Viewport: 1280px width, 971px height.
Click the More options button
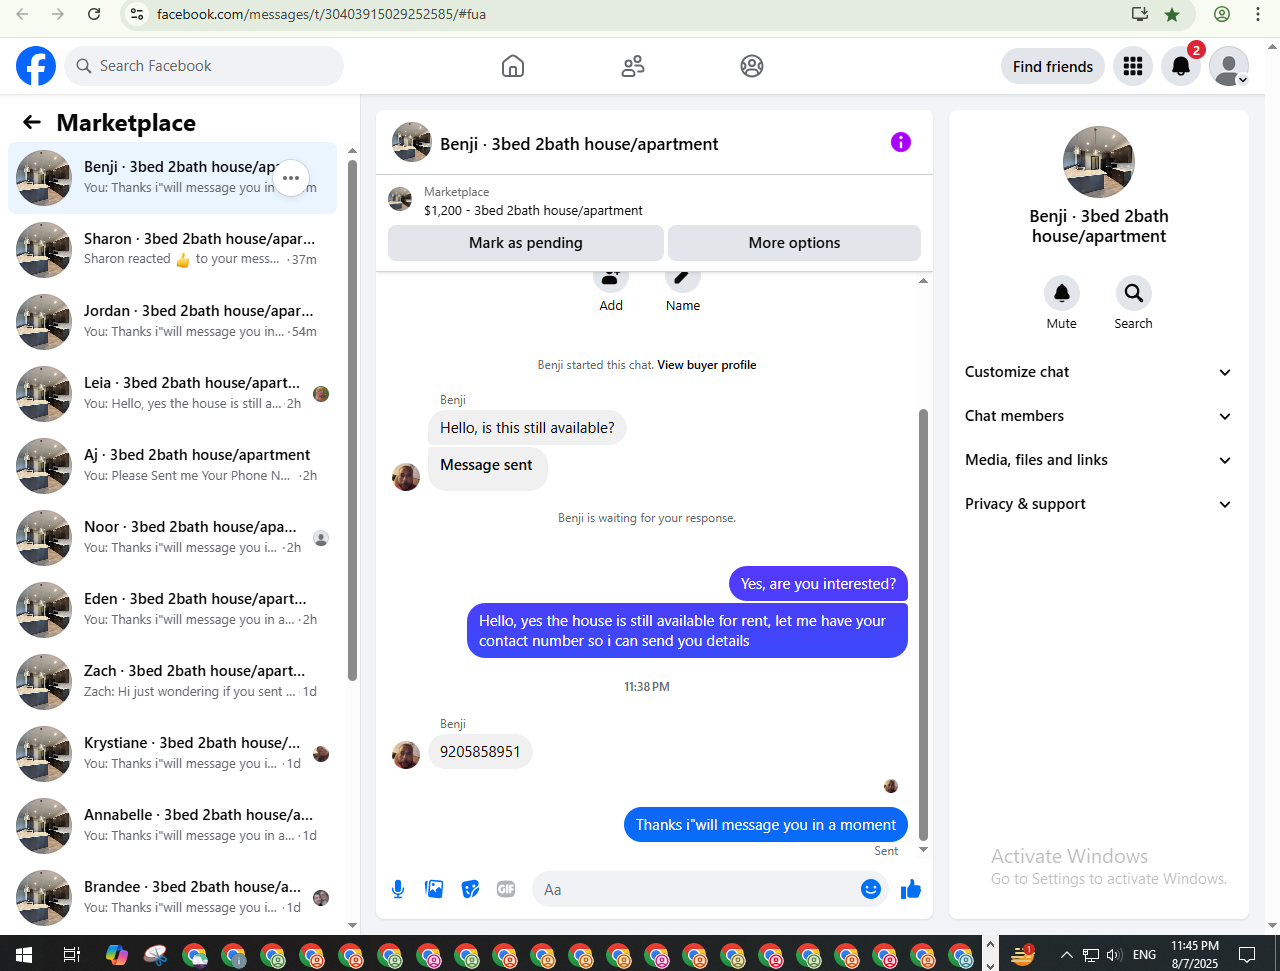pos(794,243)
